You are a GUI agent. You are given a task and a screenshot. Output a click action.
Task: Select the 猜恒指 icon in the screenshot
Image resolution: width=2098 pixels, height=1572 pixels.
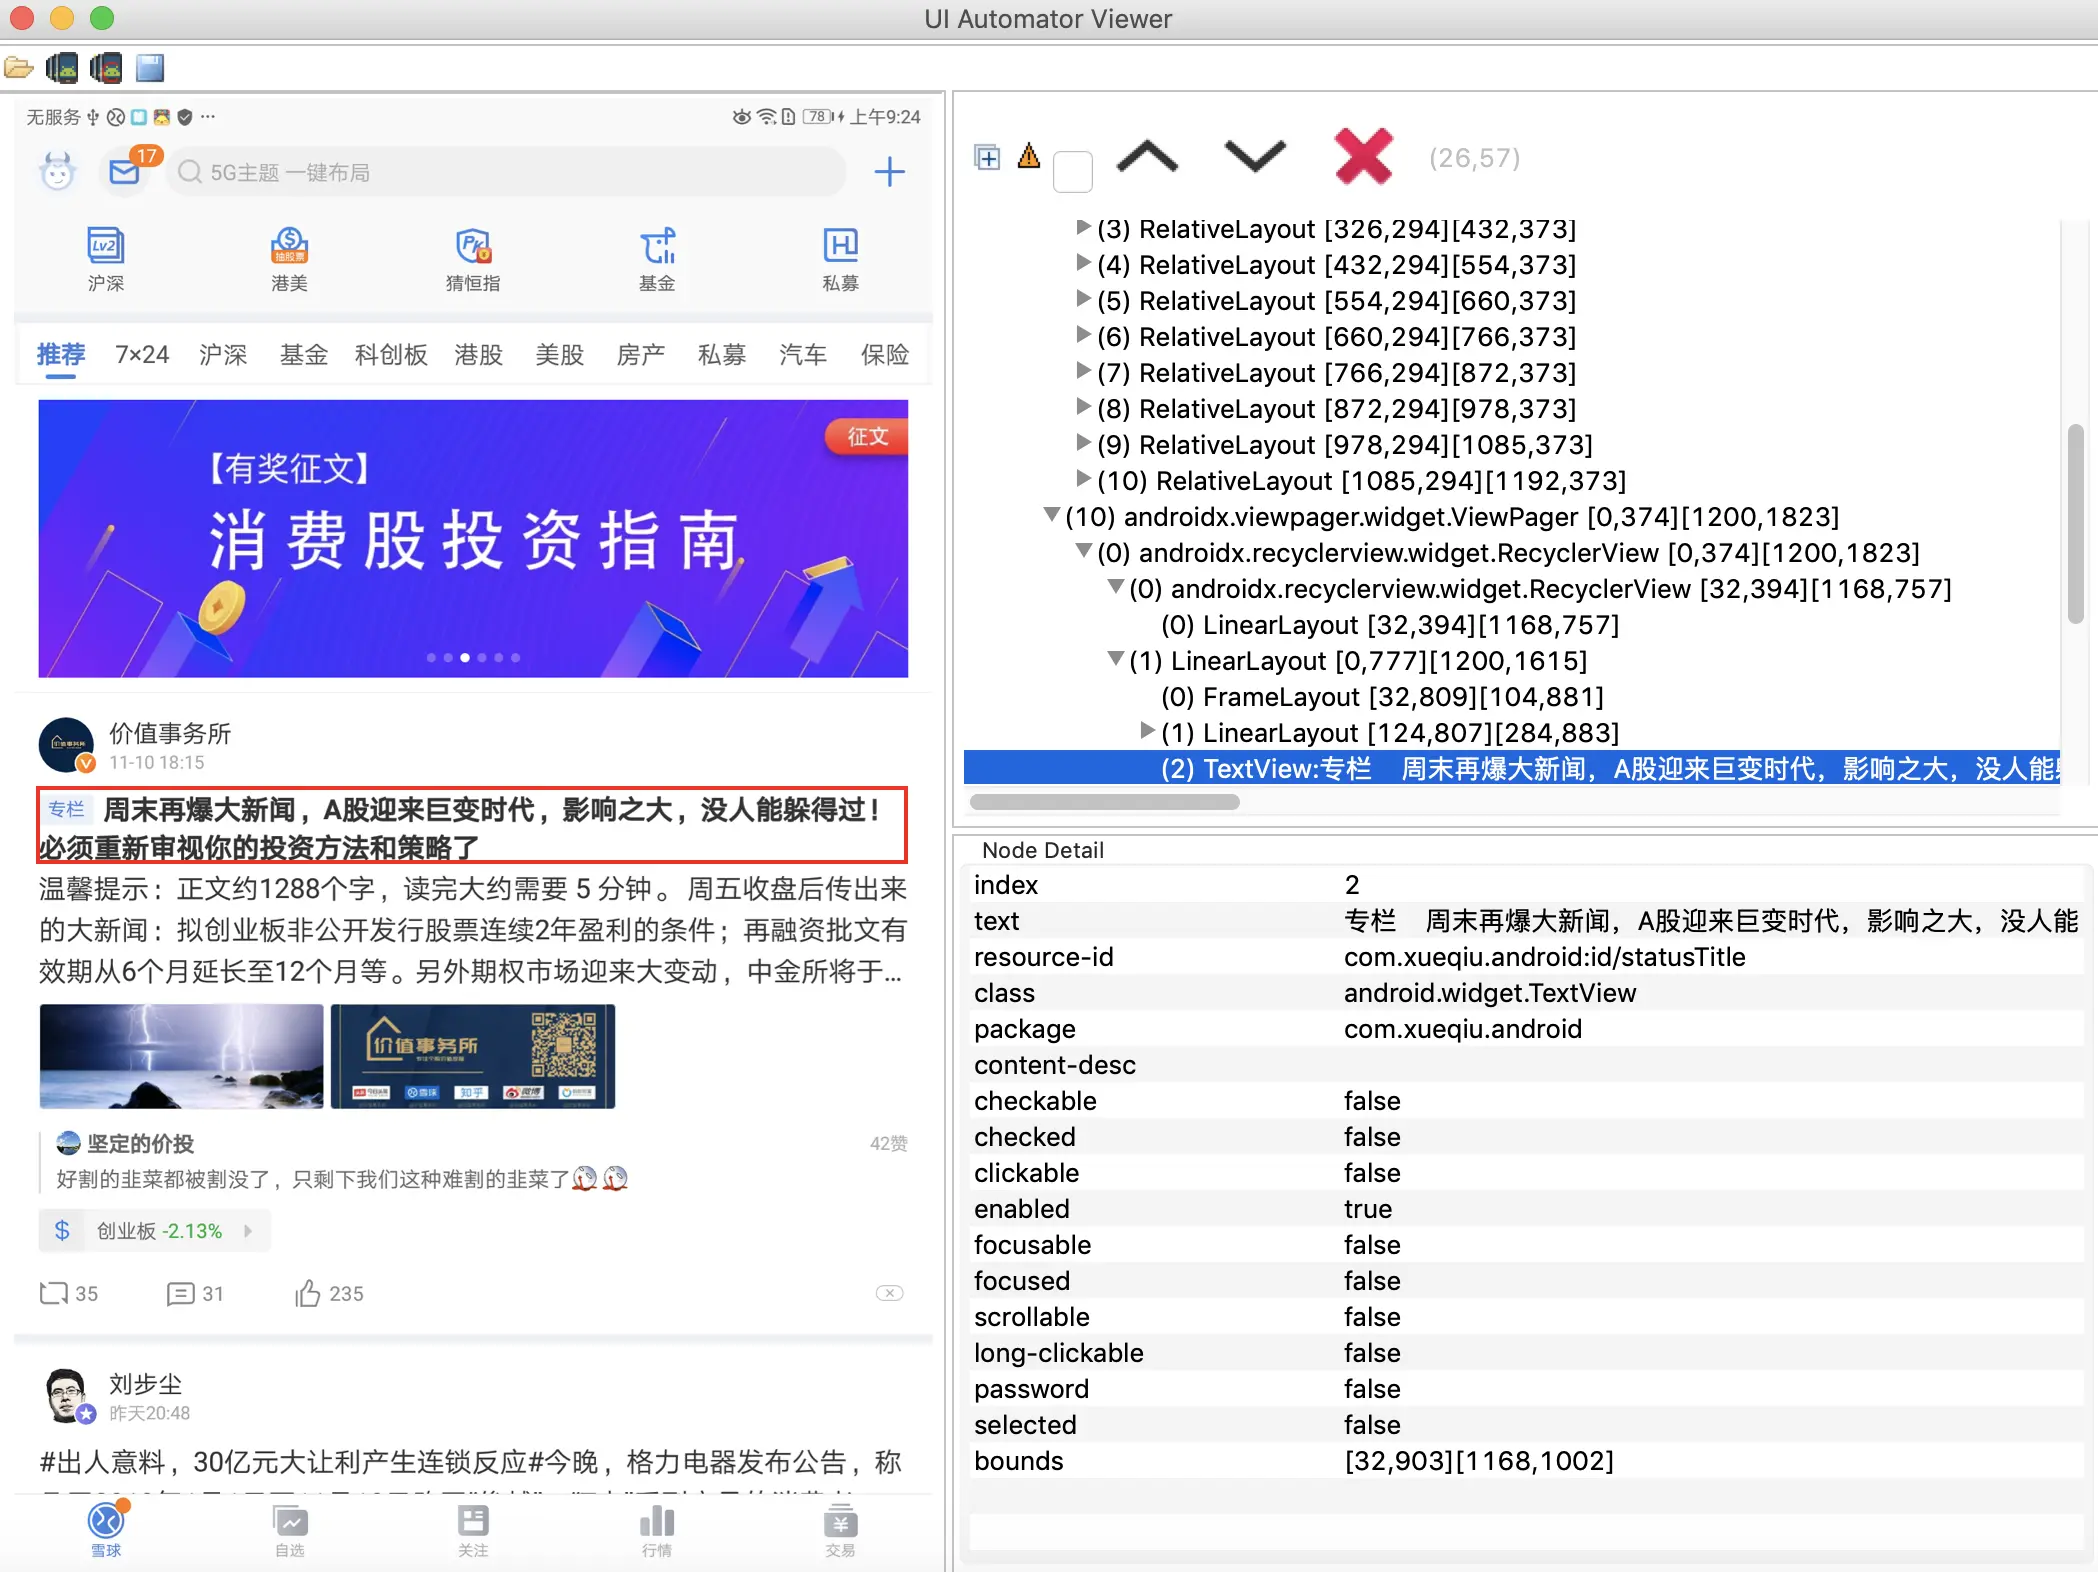click(x=472, y=258)
